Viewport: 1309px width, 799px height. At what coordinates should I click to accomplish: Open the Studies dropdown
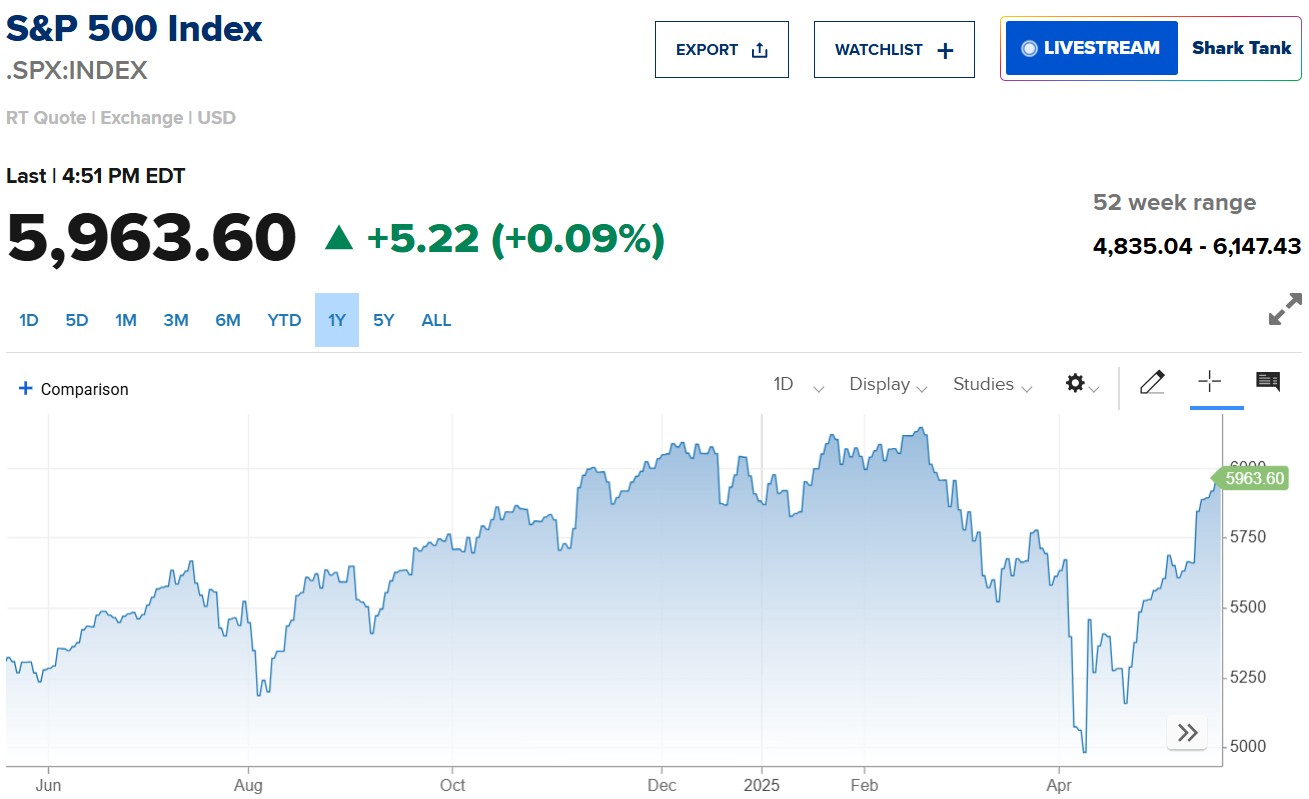[992, 385]
